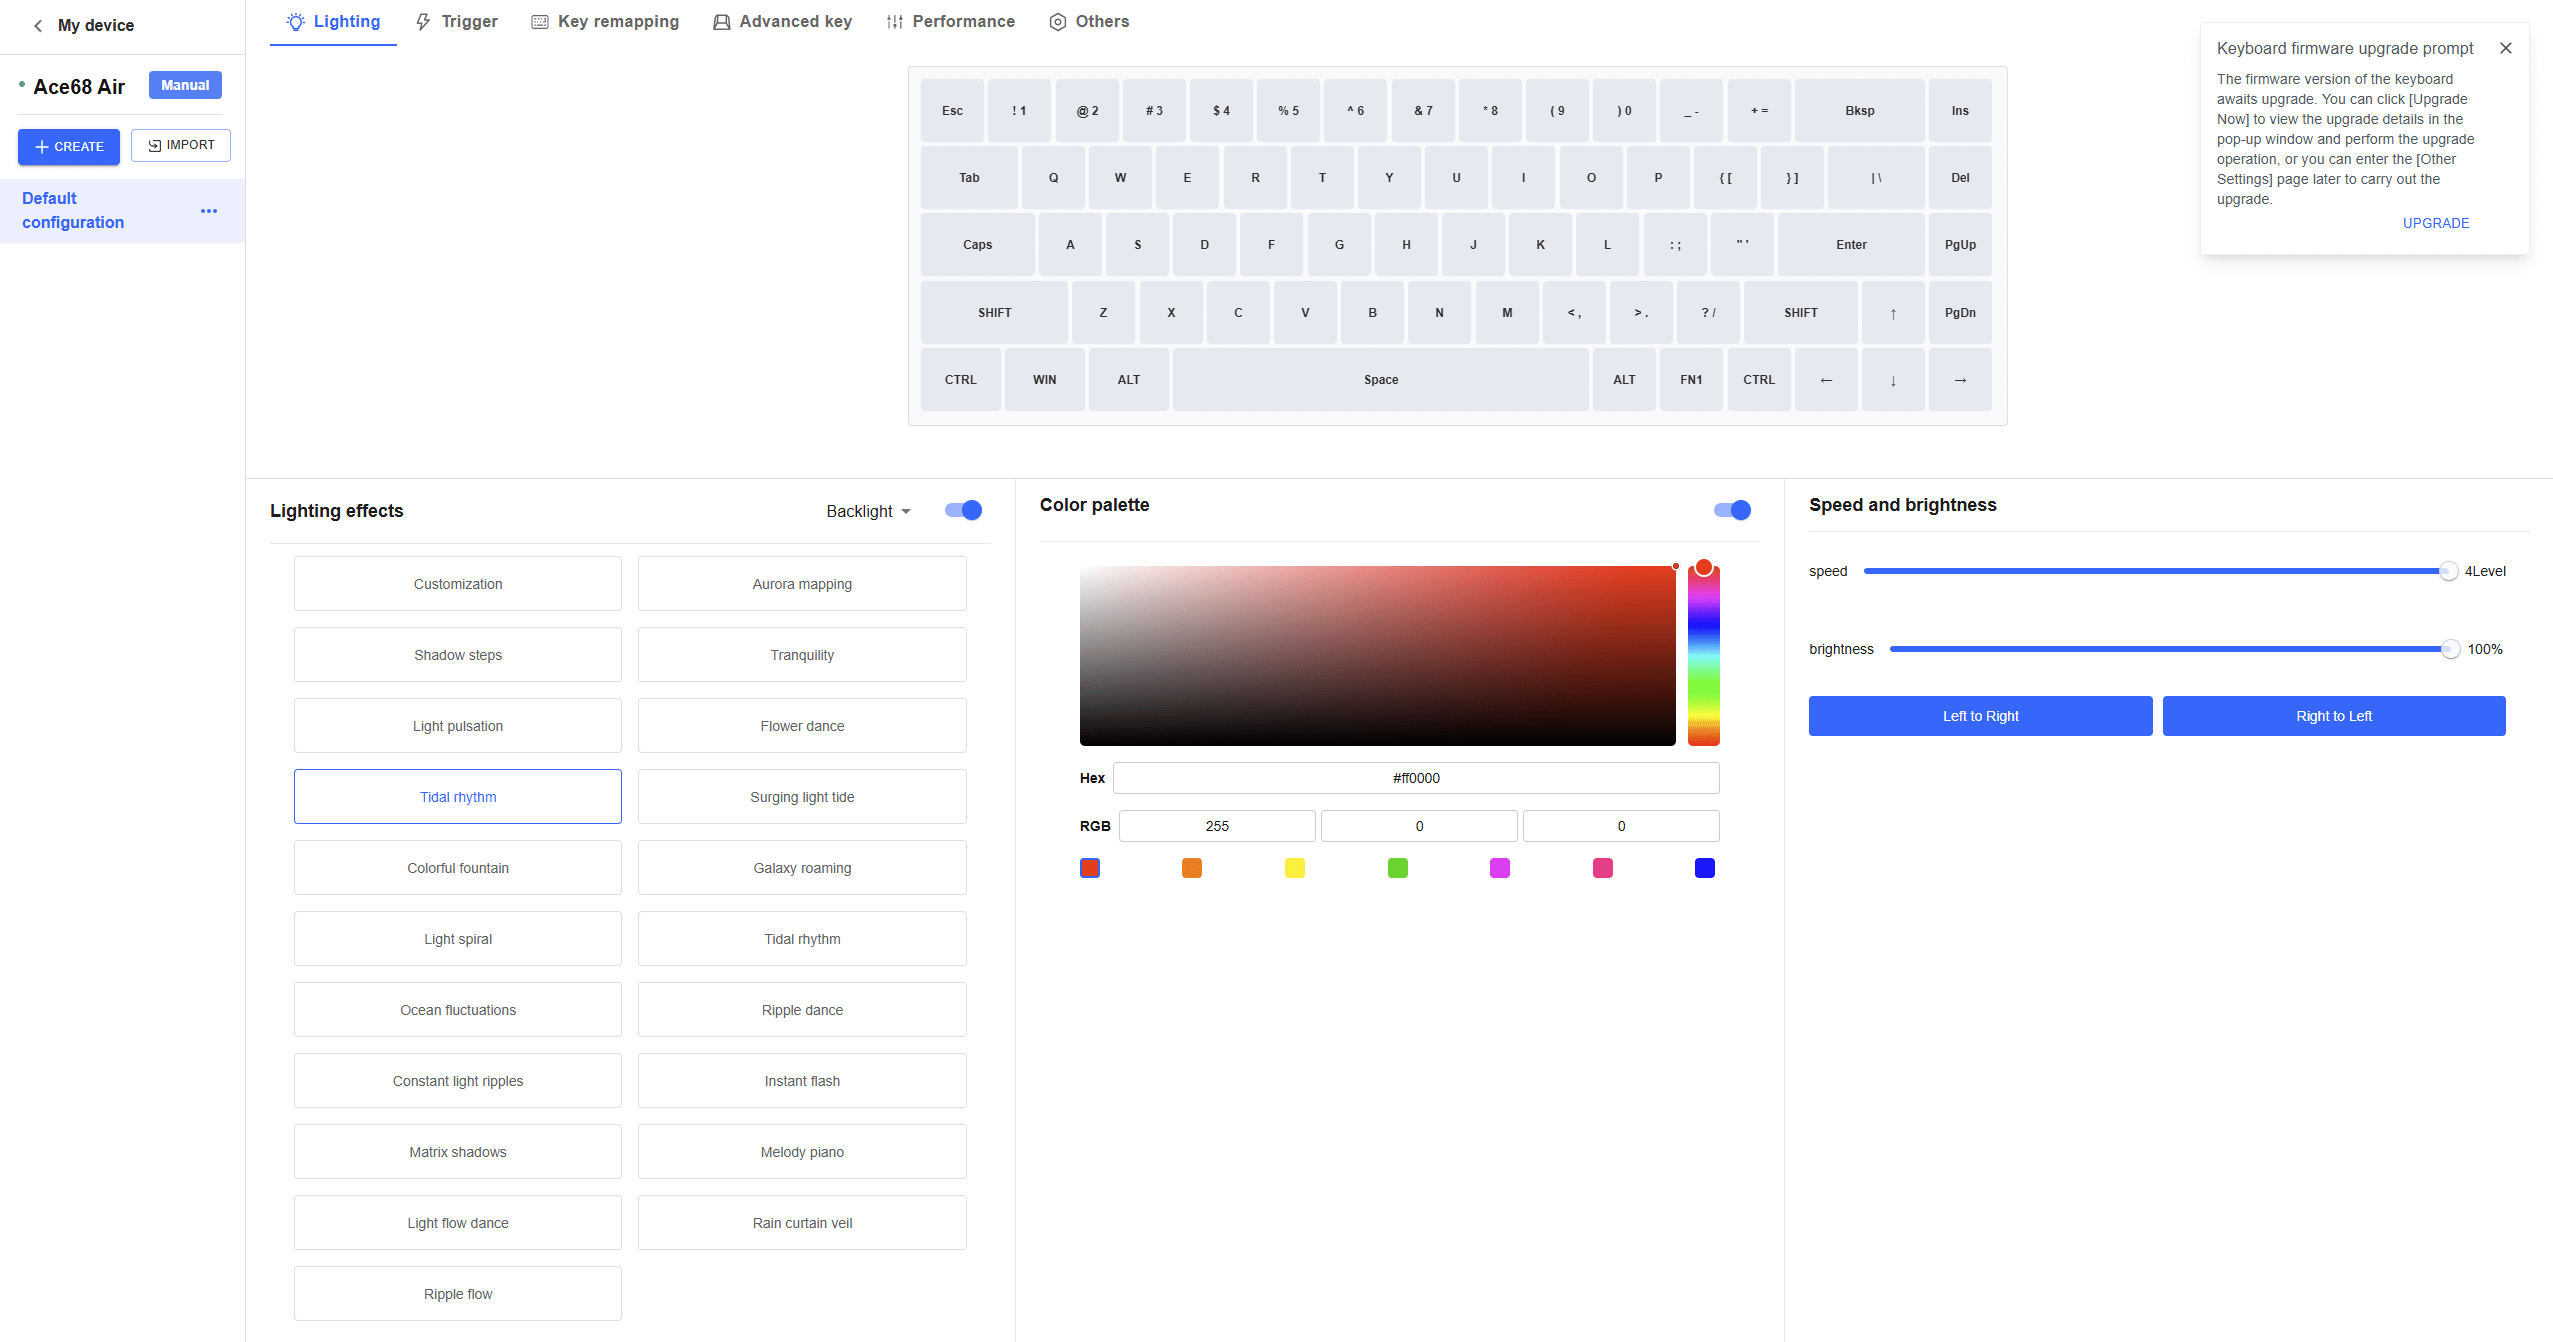This screenshot has height=1342, width=2553.
Task: Click the Performance sliders icon
Action: (x=894, y=22)
